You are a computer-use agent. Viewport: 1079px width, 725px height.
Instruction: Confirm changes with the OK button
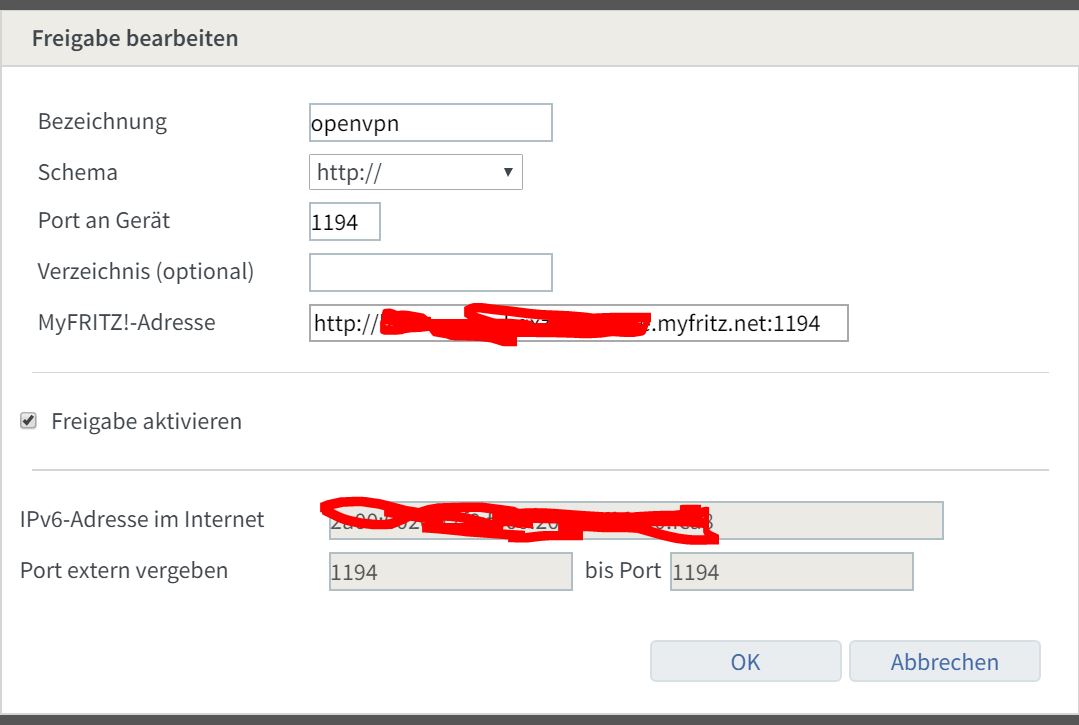pyautogui.click(x=745, y=661)
